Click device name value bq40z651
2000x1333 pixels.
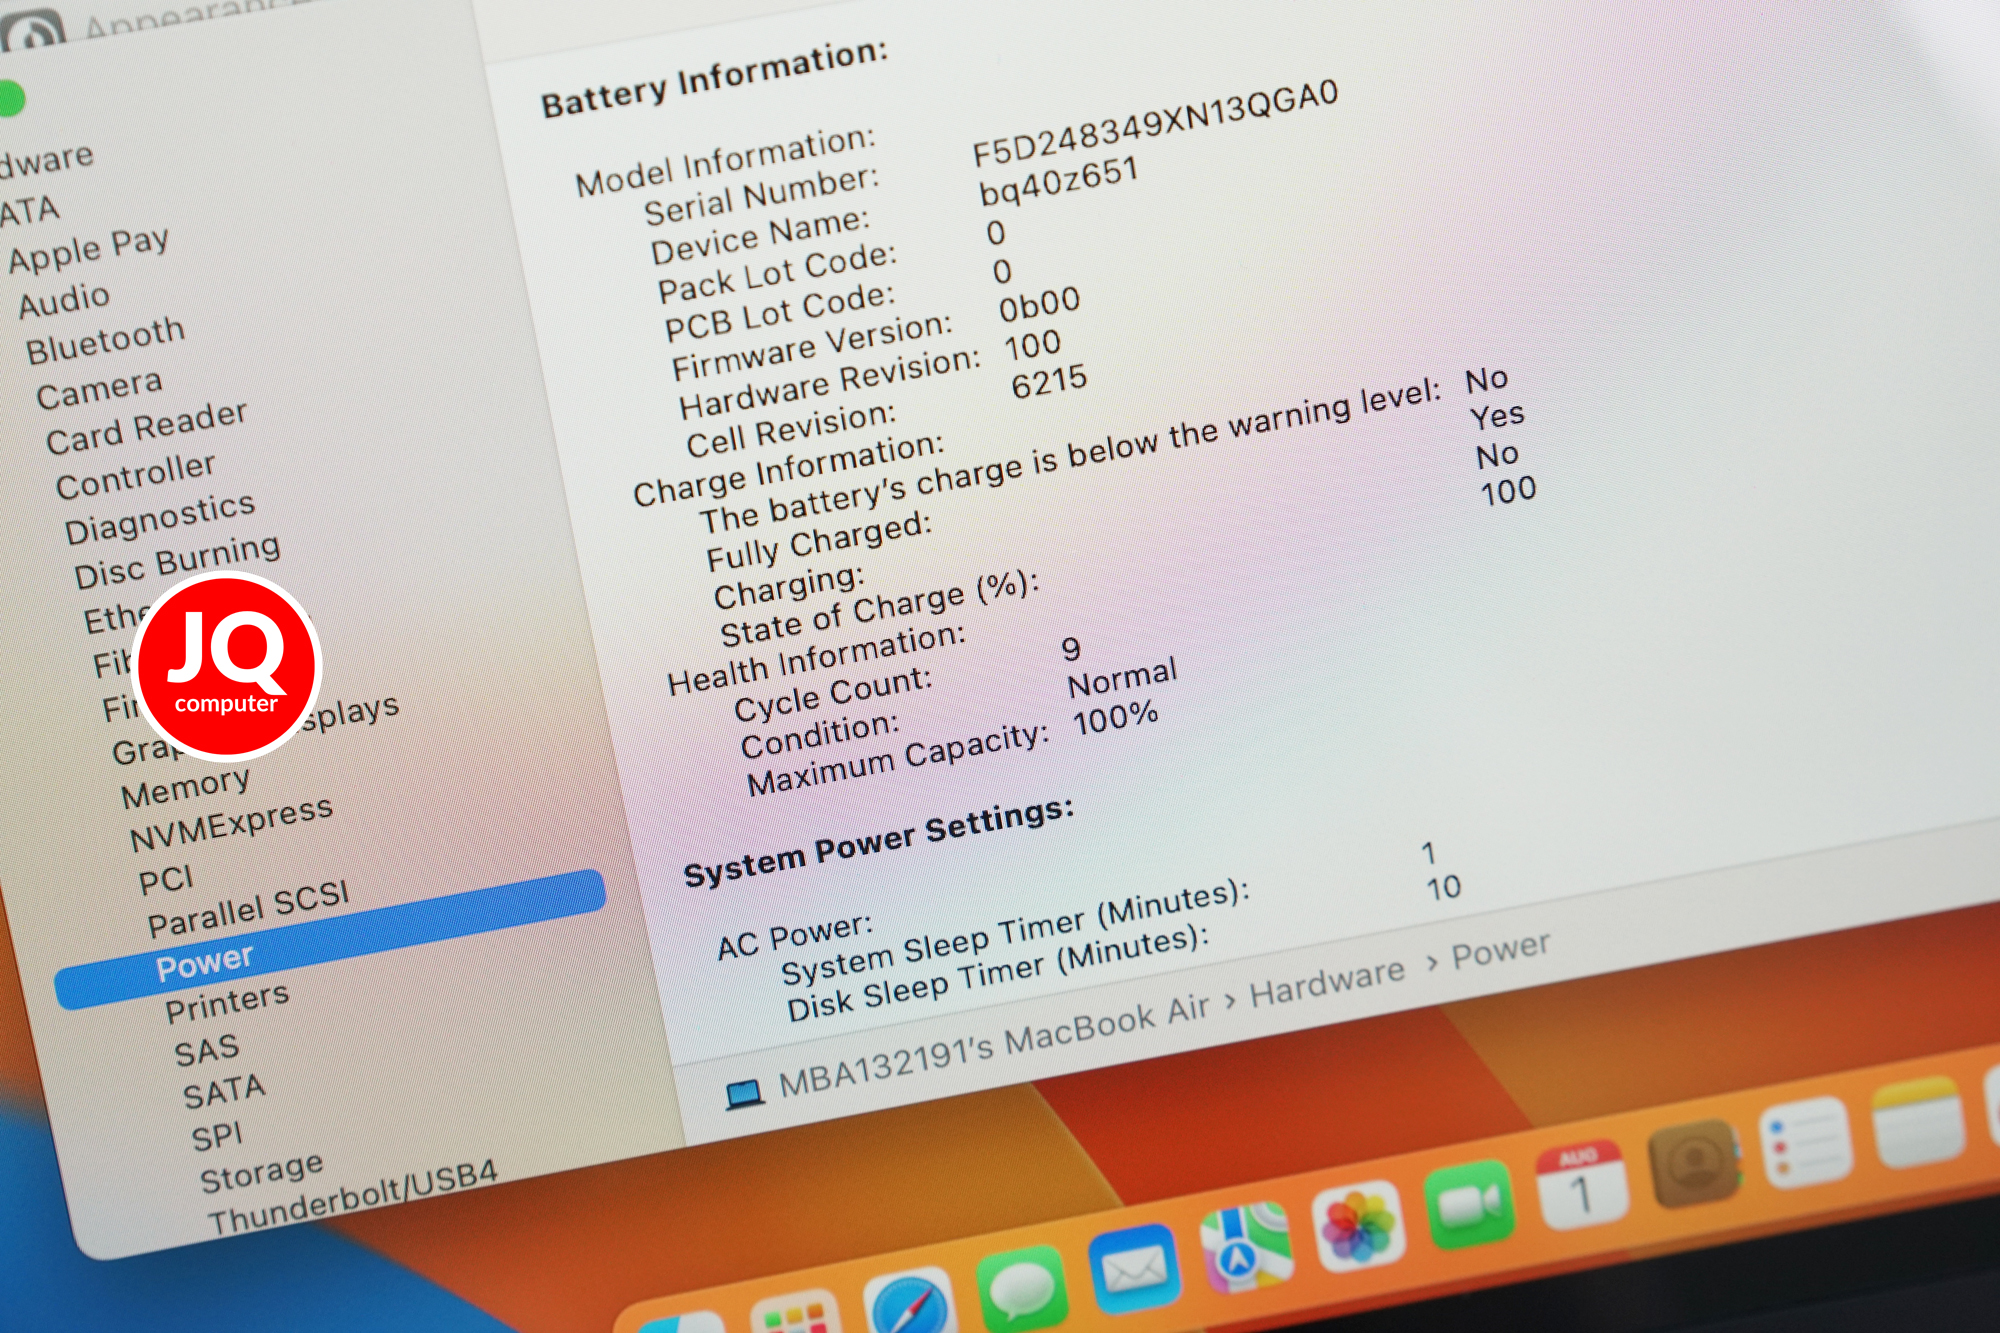1059,182
